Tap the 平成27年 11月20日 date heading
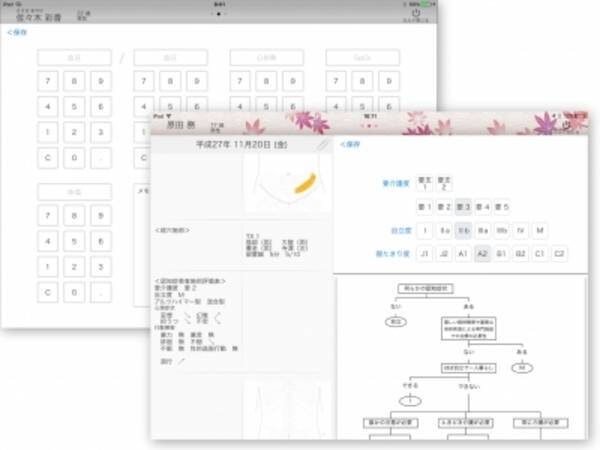 241,145
